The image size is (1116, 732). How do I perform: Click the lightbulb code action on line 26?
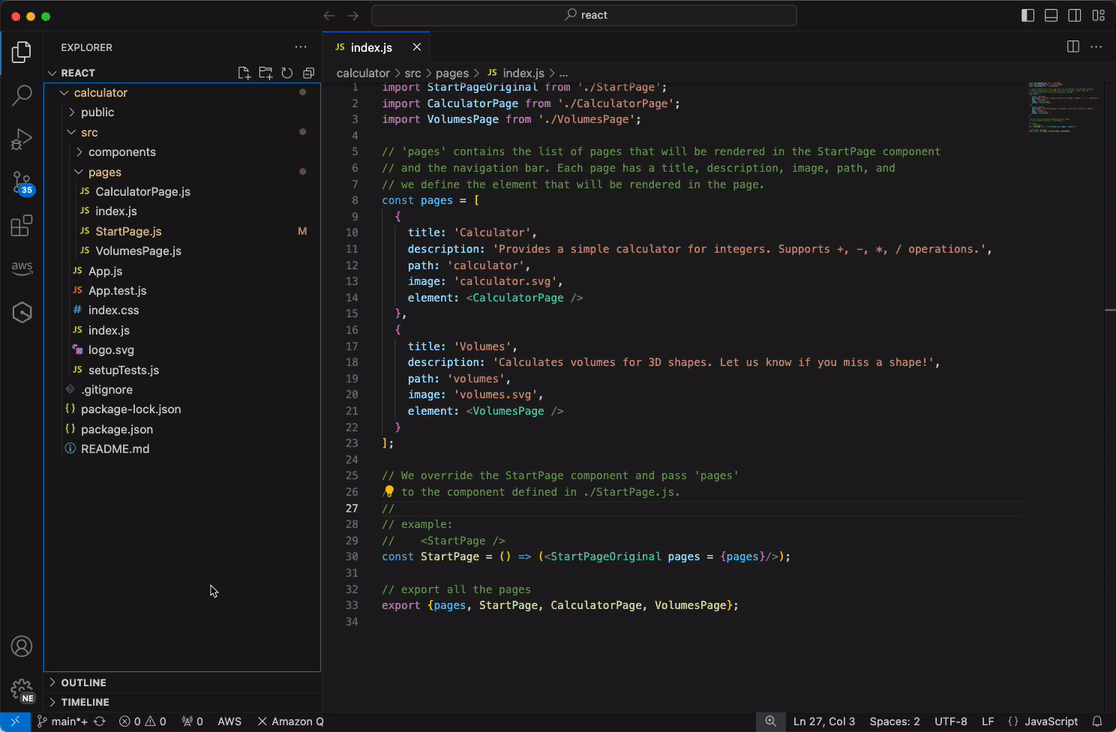389,491
